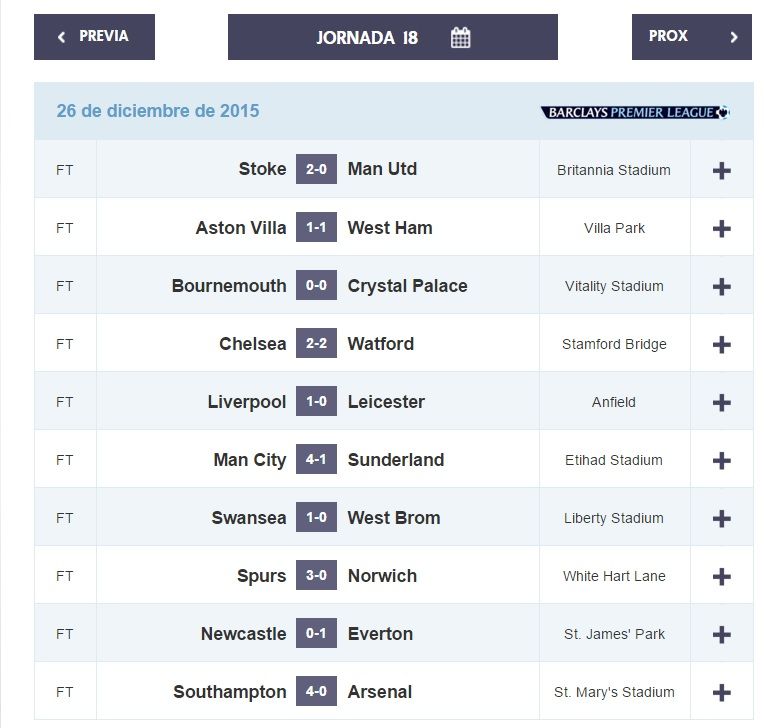
Task: Open the calendar icon next to Jornada 18
Action: point(460,38)
